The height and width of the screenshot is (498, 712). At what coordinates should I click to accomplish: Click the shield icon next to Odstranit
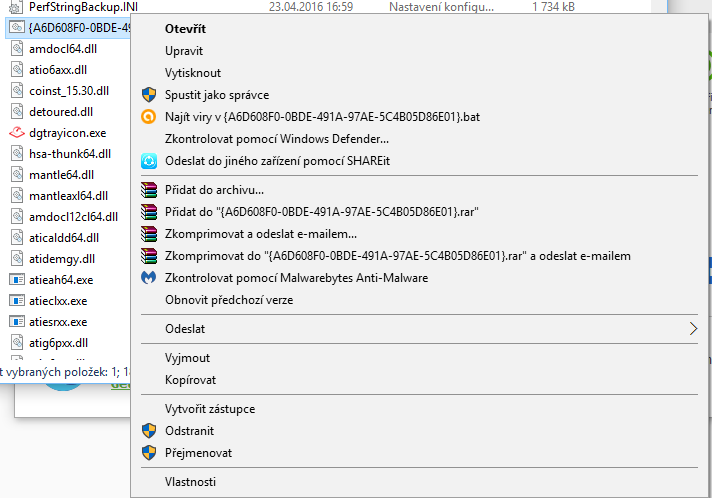click(x=149, y=431)
